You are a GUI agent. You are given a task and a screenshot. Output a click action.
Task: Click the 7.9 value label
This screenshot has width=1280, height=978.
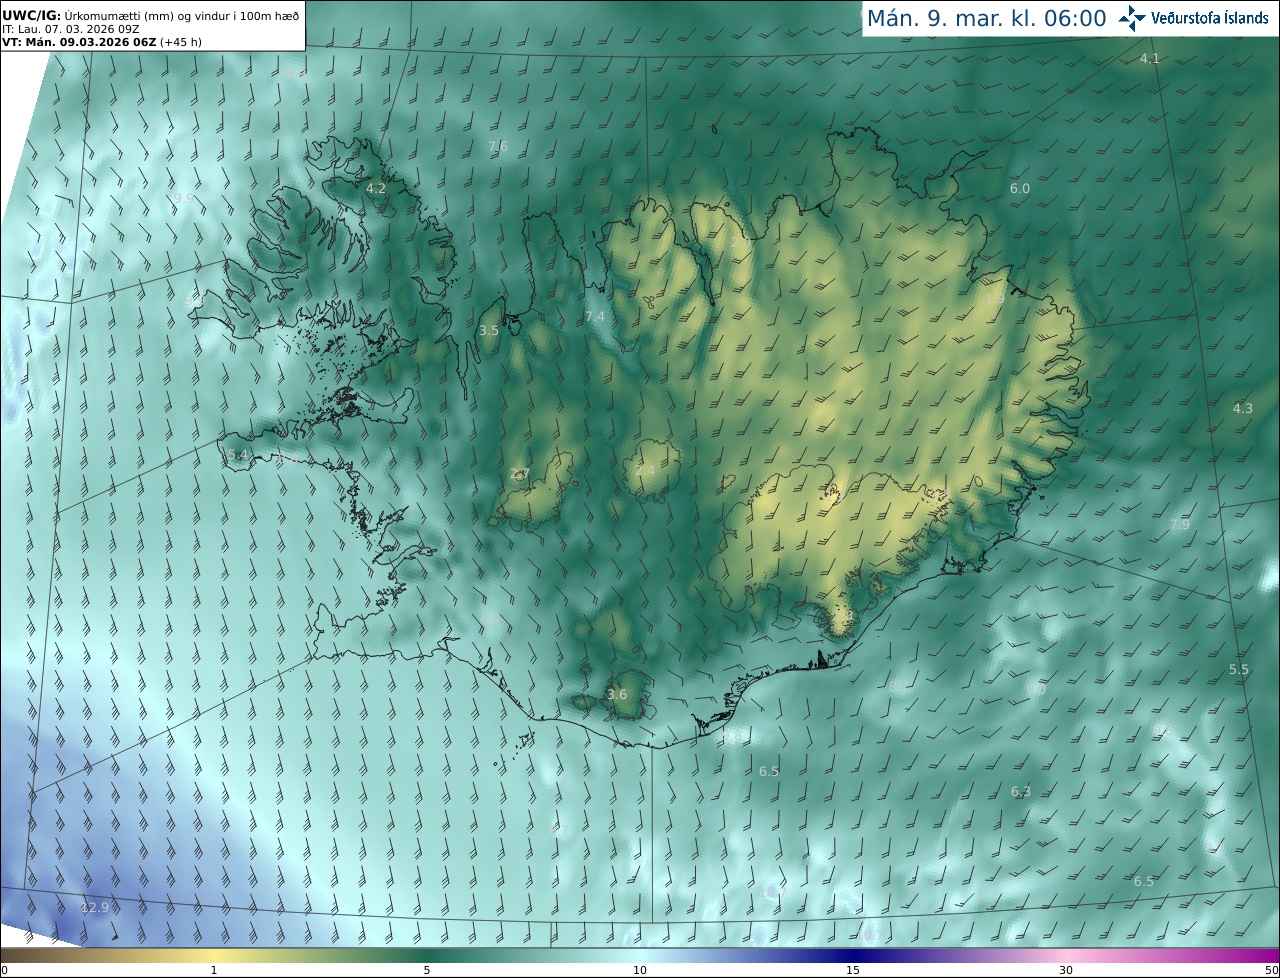point(1180,524)
